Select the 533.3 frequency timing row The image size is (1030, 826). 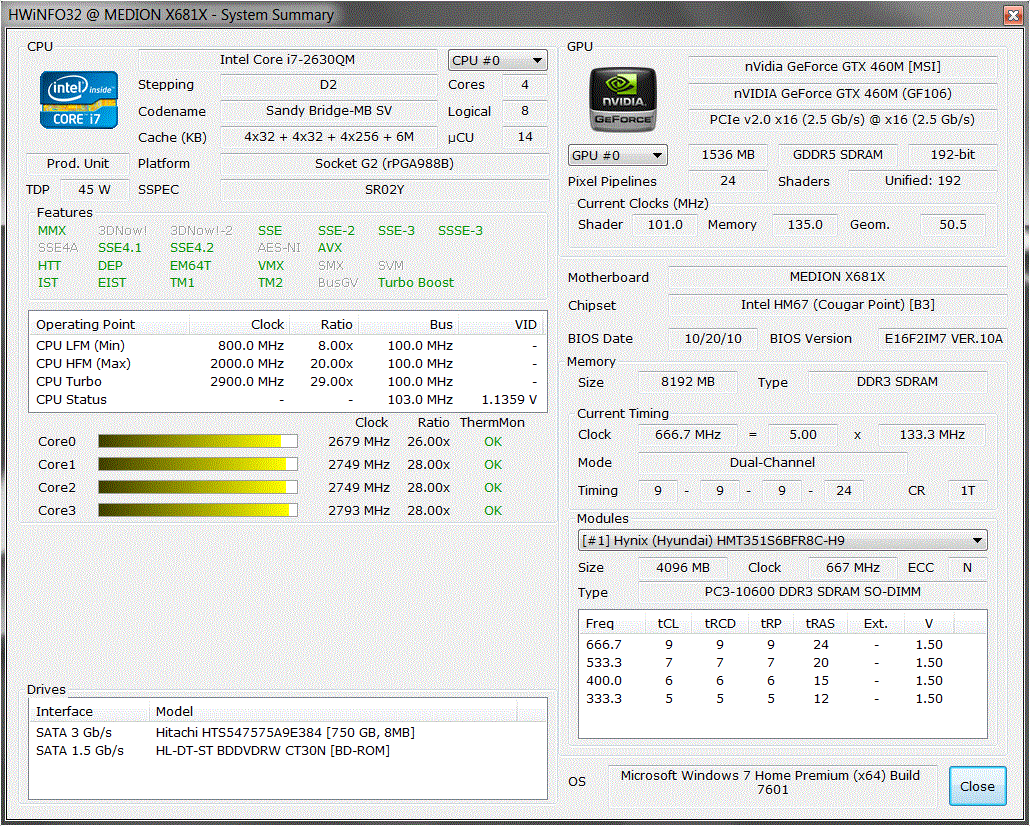pos(782,663)
